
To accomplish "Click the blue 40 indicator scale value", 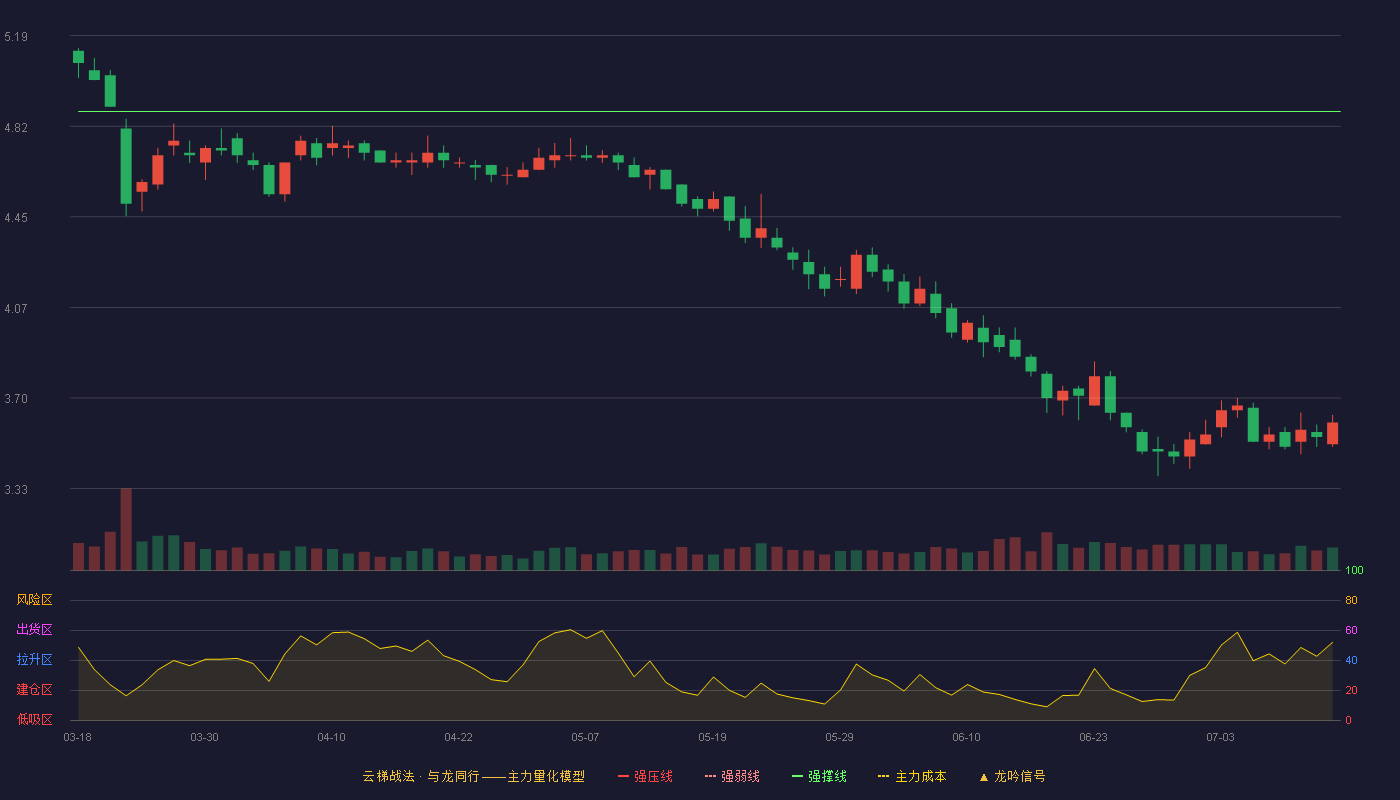I will (x=1351, y=661).
